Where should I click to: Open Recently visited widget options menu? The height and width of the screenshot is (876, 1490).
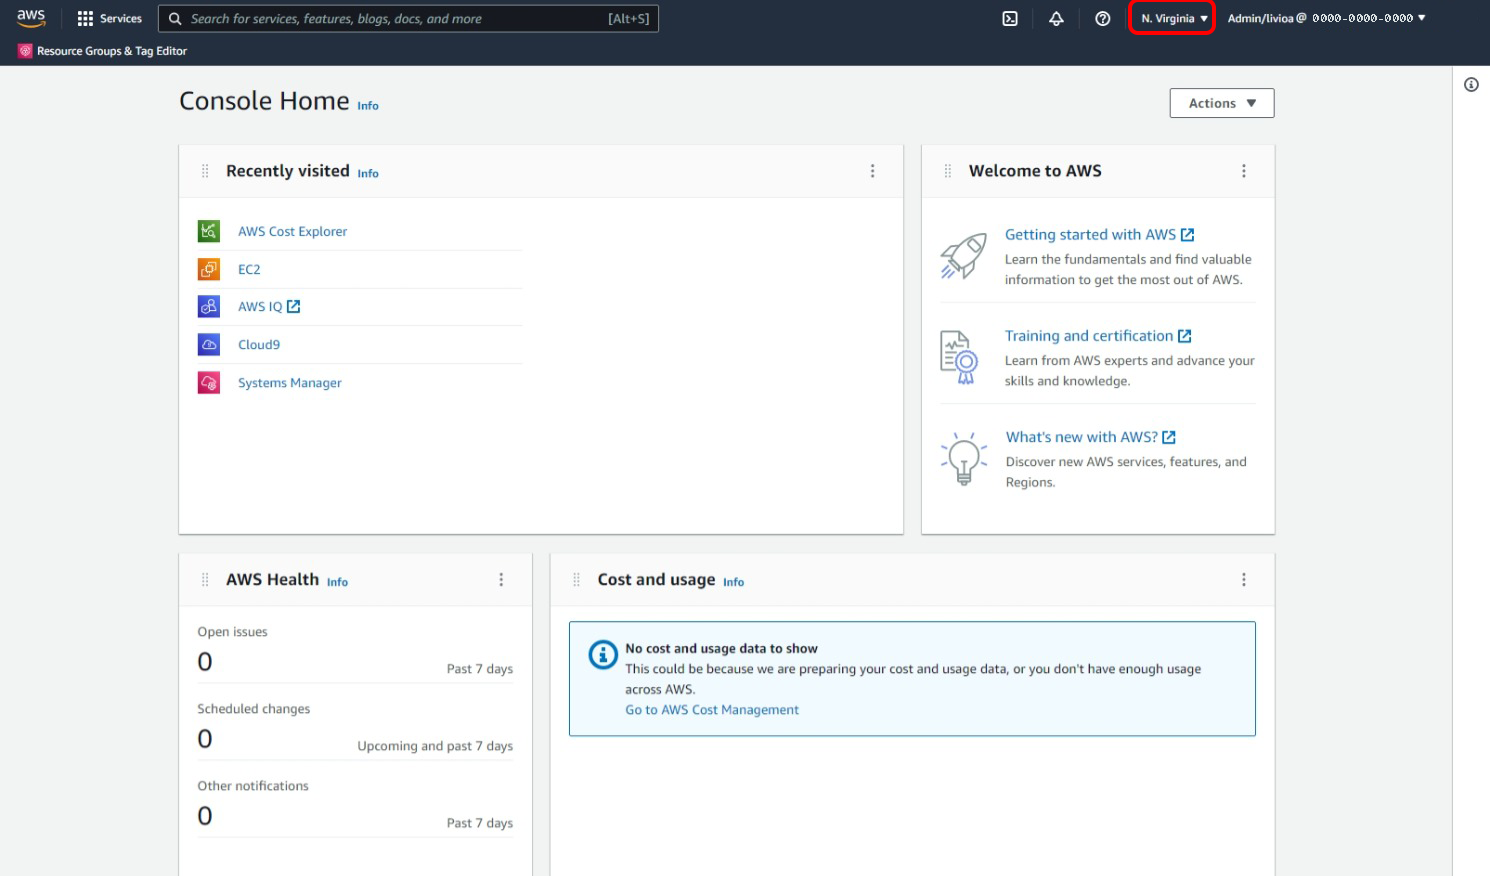click(873, 171)
